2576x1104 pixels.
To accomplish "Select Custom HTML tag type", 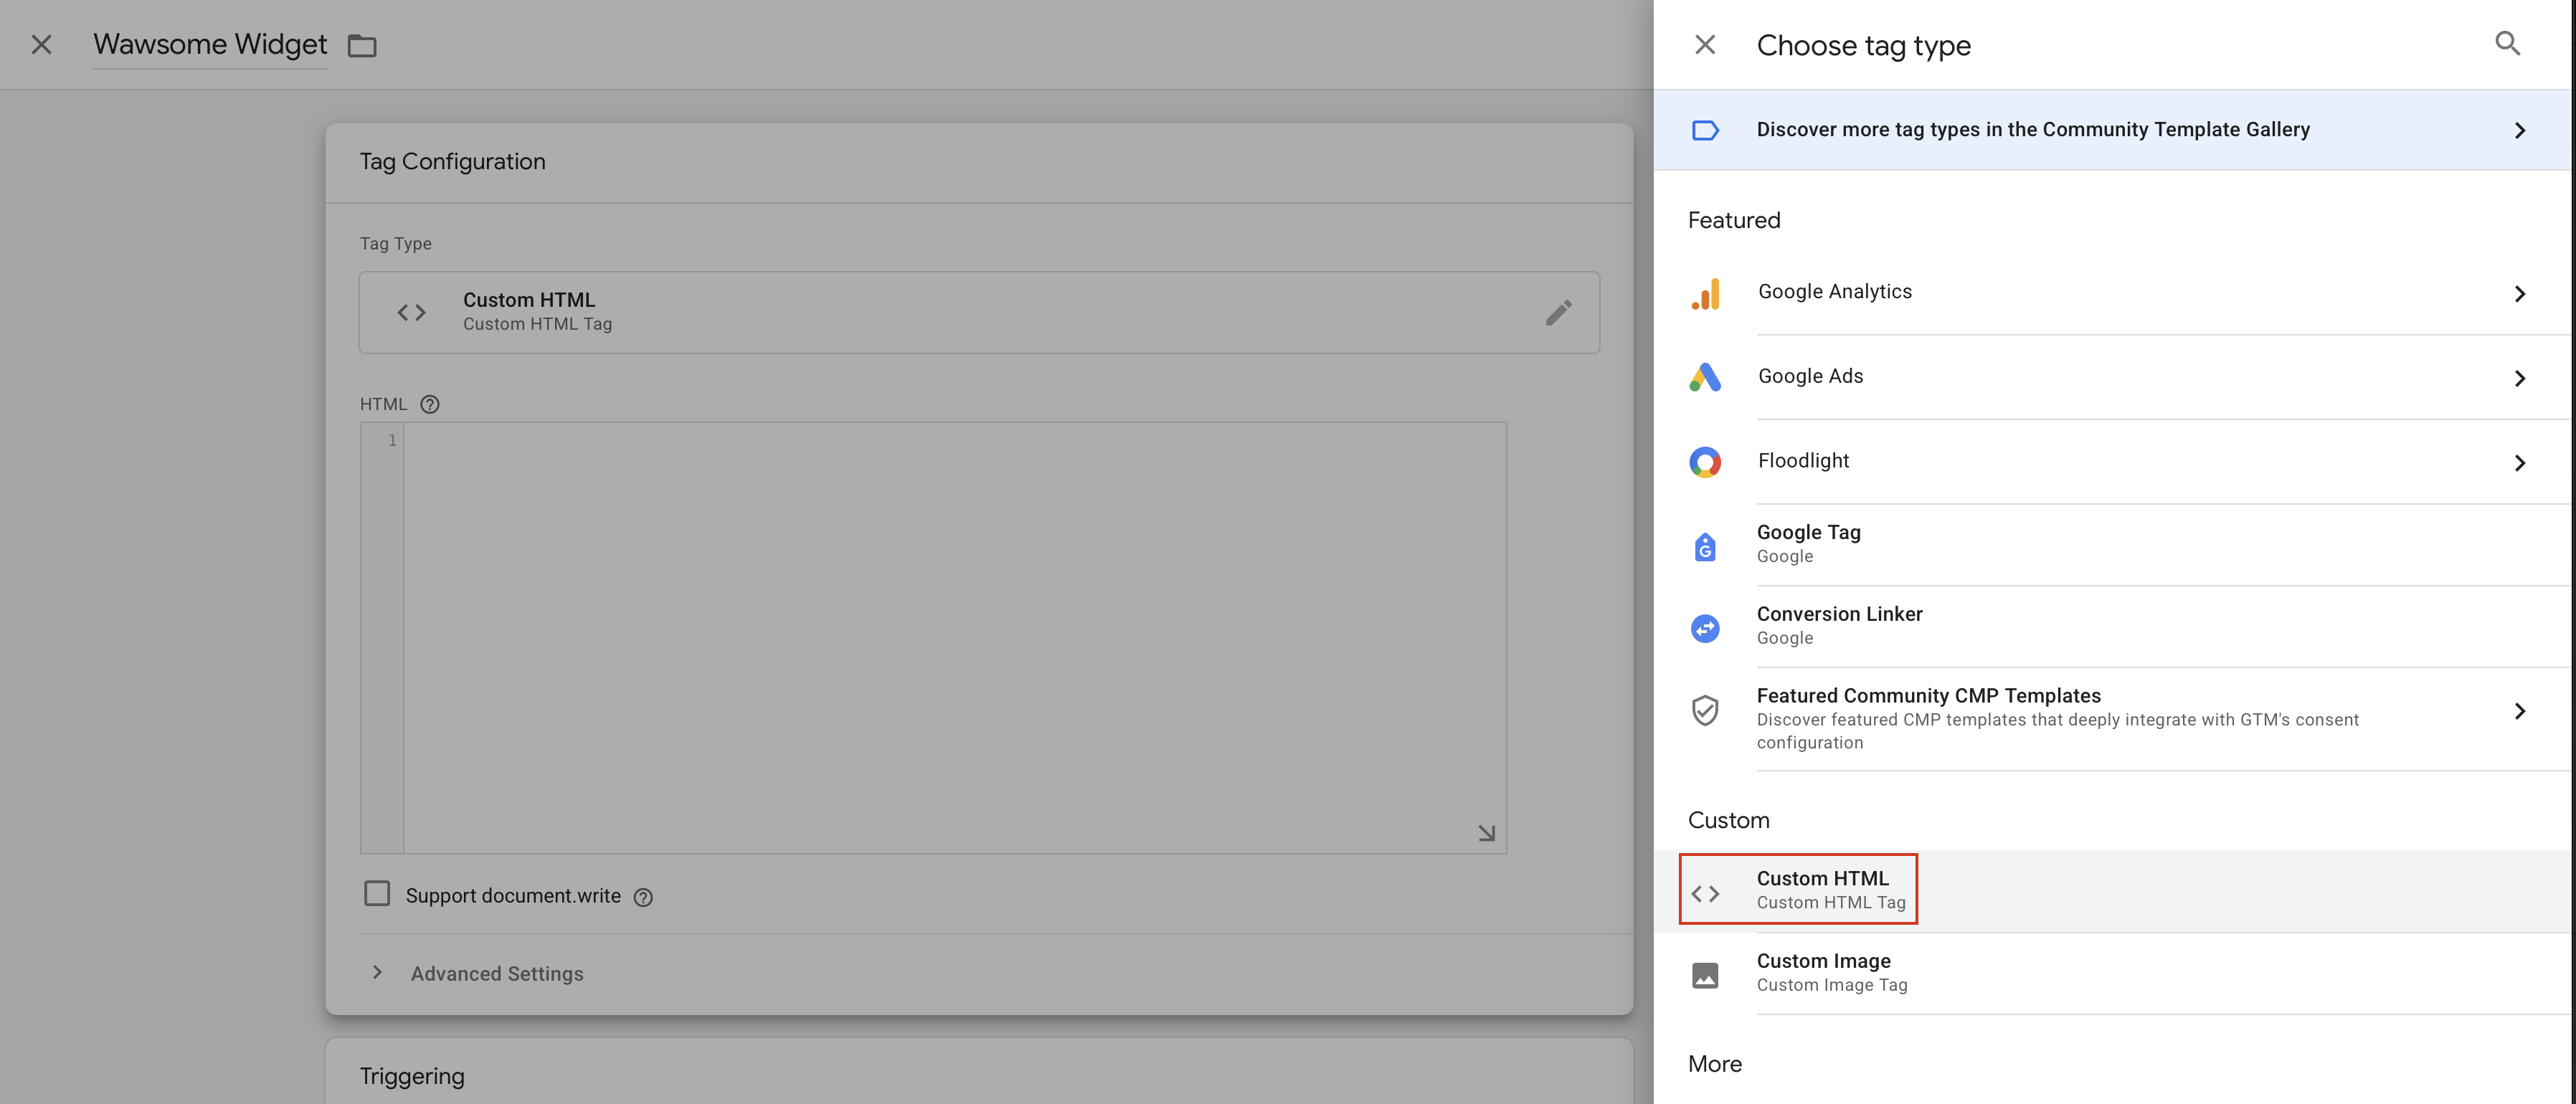I will point(1821,889).
